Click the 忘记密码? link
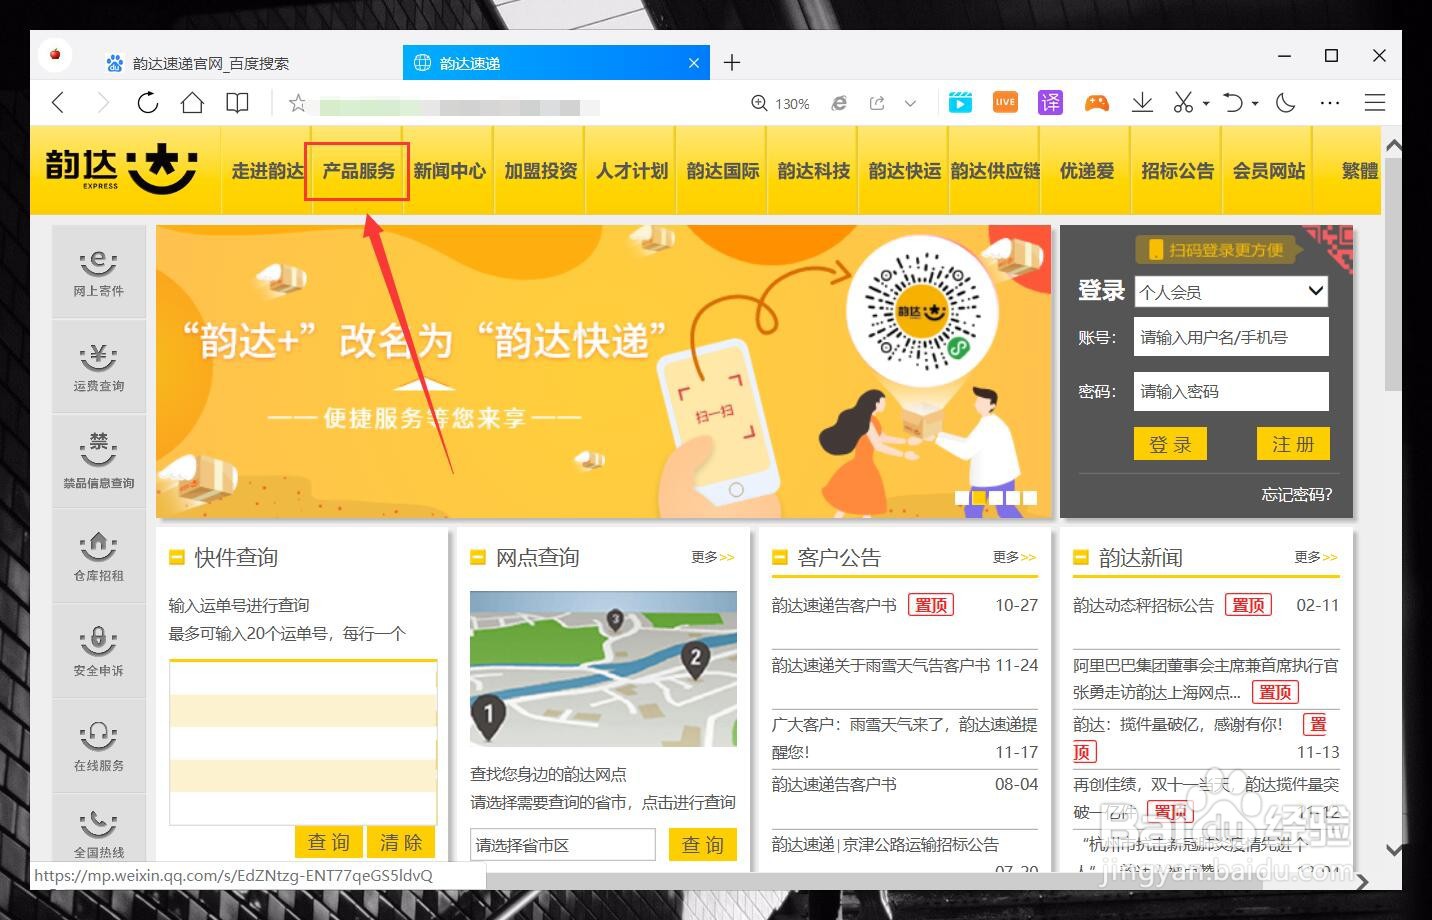The height and width of the screenshot is (920, 1432). pyautogui.click(x=1297, y=494)
